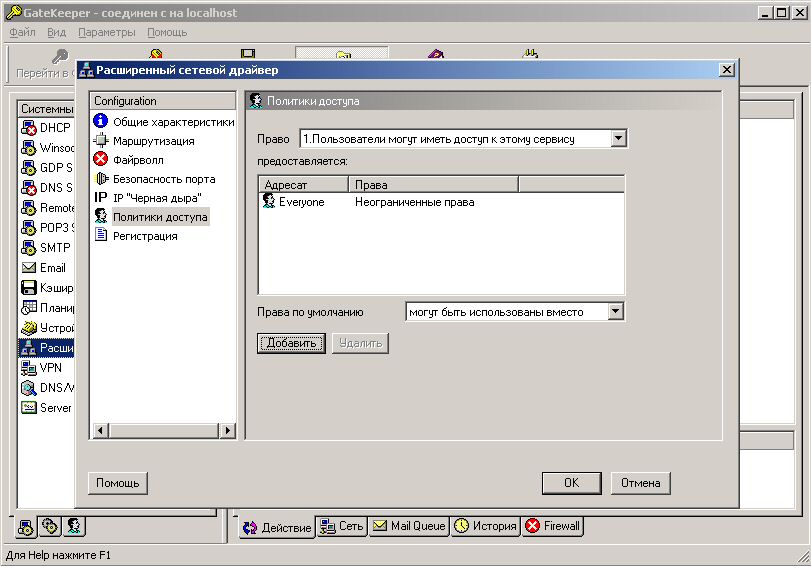This screenshot has width=811, height=566.
Task: Open the Право dropdown arrow
Action: click(x=619, y=139)
